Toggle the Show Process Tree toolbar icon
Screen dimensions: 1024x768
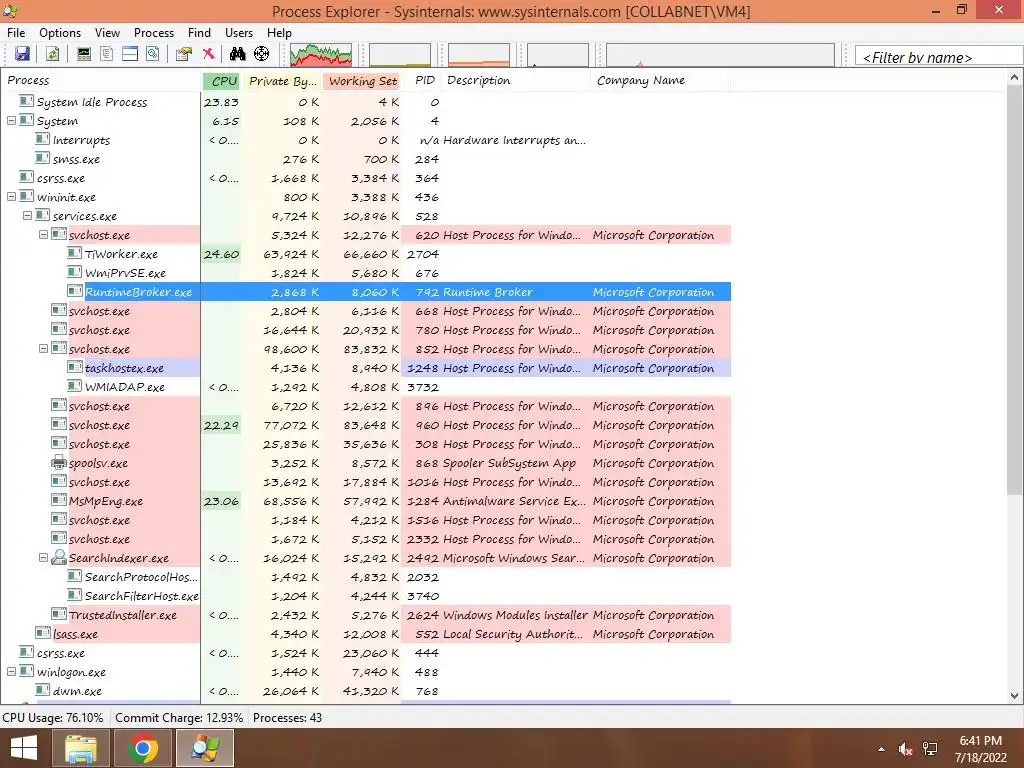click(106, 54)
